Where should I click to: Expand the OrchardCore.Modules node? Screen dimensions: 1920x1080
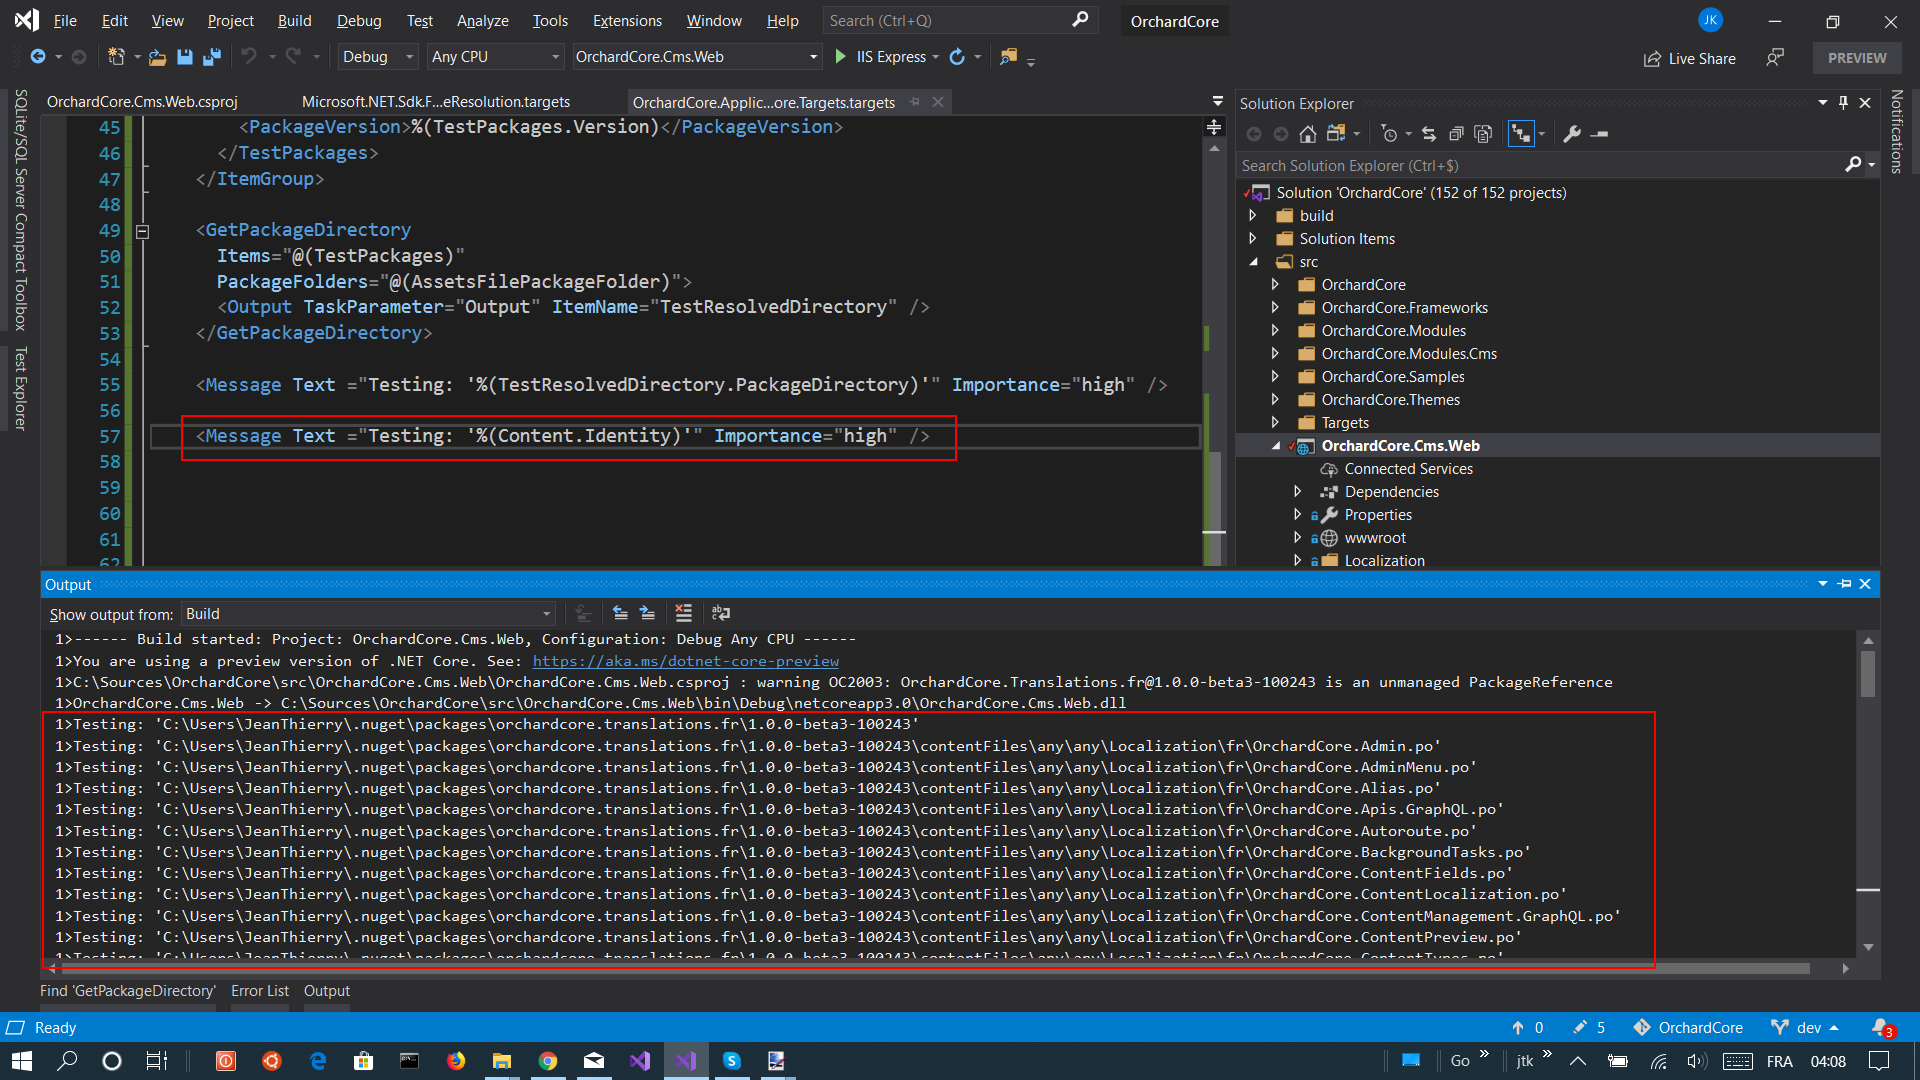tap(1276, 330)
